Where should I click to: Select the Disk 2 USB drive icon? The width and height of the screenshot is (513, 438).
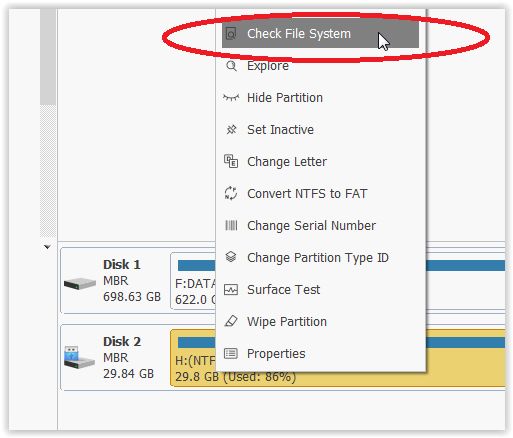click(79, 358)
